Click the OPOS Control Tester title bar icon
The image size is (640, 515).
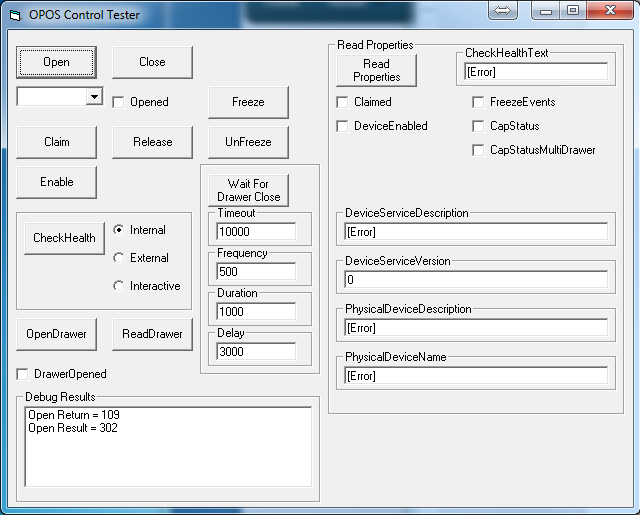pyautogui.click(x=15, y=15)
